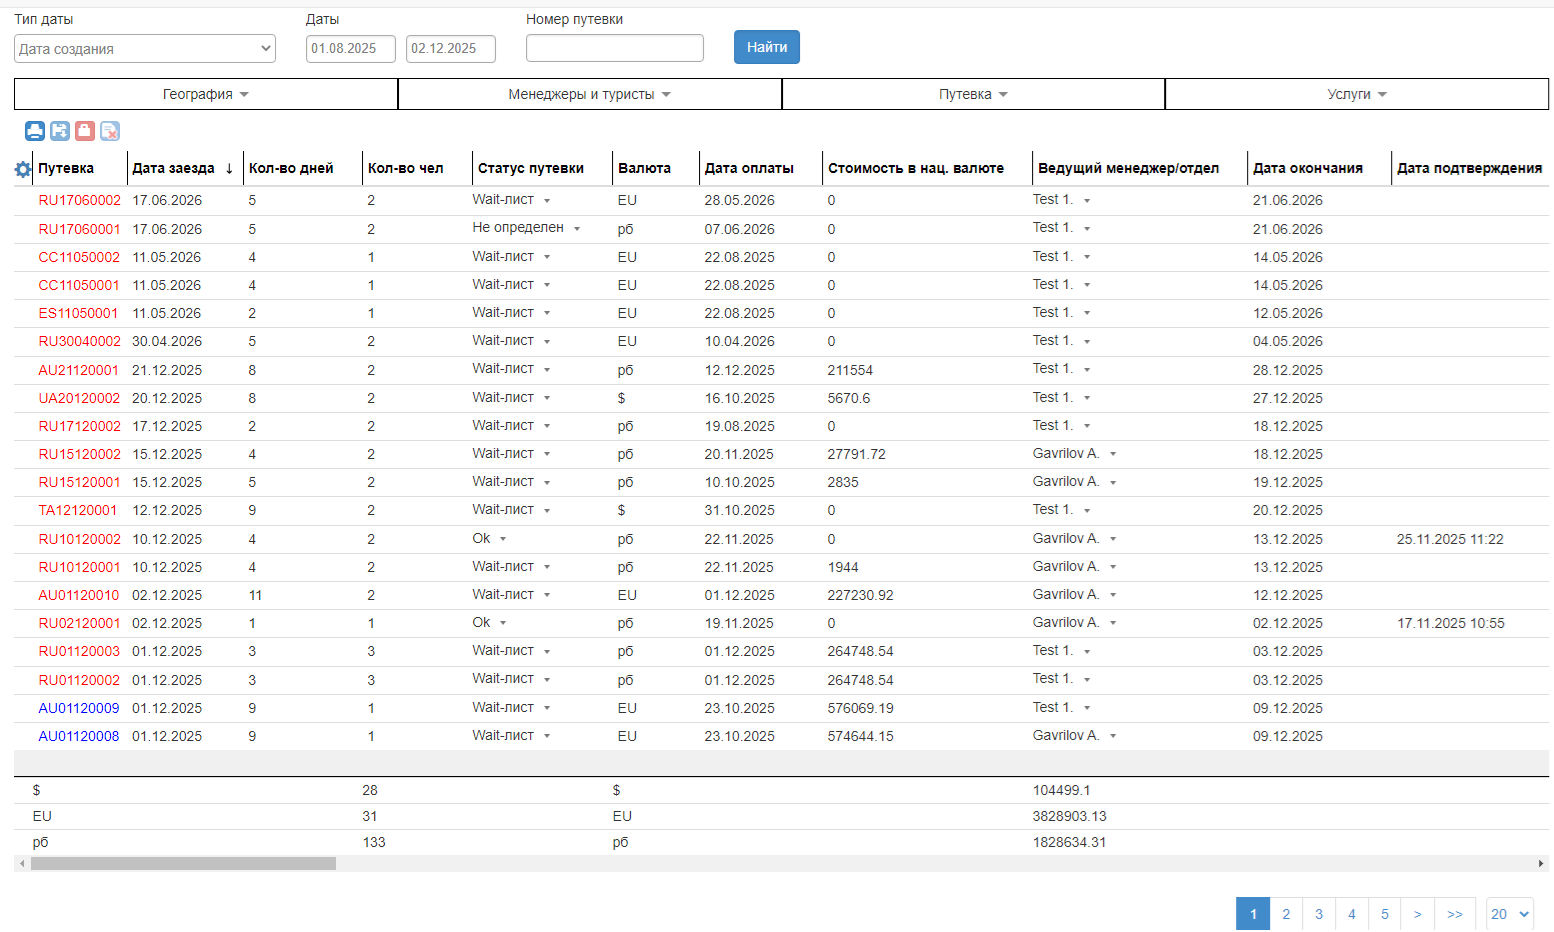
Task: Expand the Услуги filter menu
Action: pos(1356,94)
